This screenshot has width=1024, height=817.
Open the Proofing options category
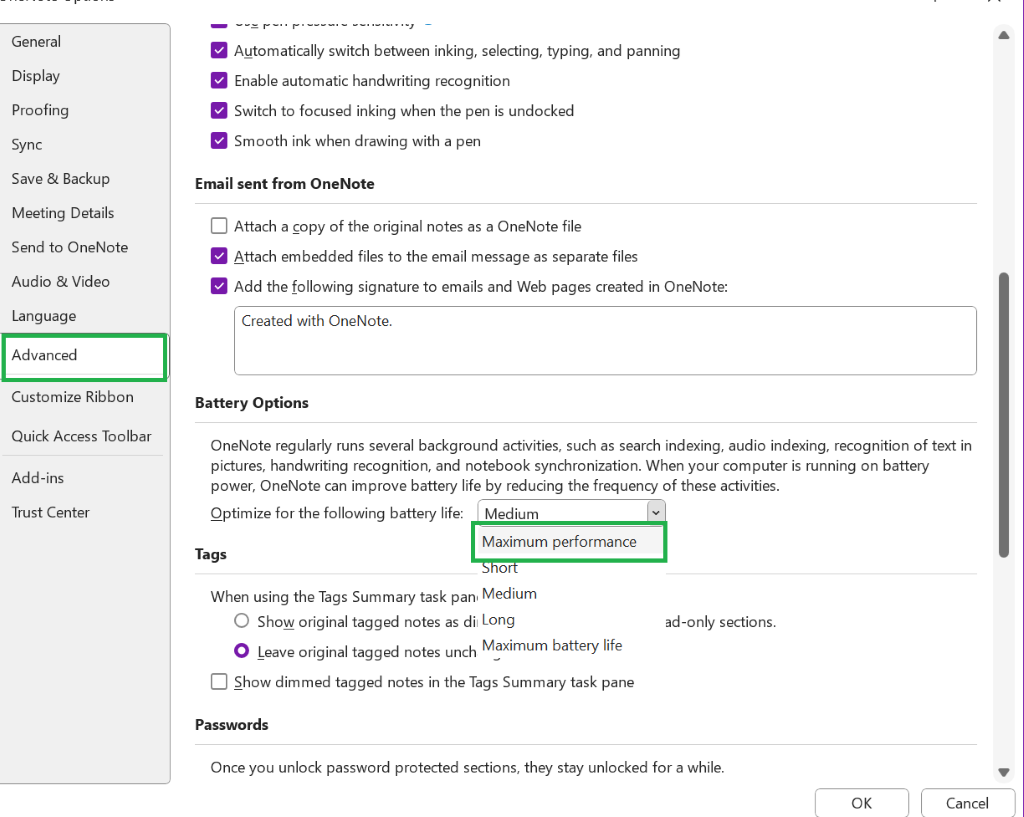[x=40, y=110]
